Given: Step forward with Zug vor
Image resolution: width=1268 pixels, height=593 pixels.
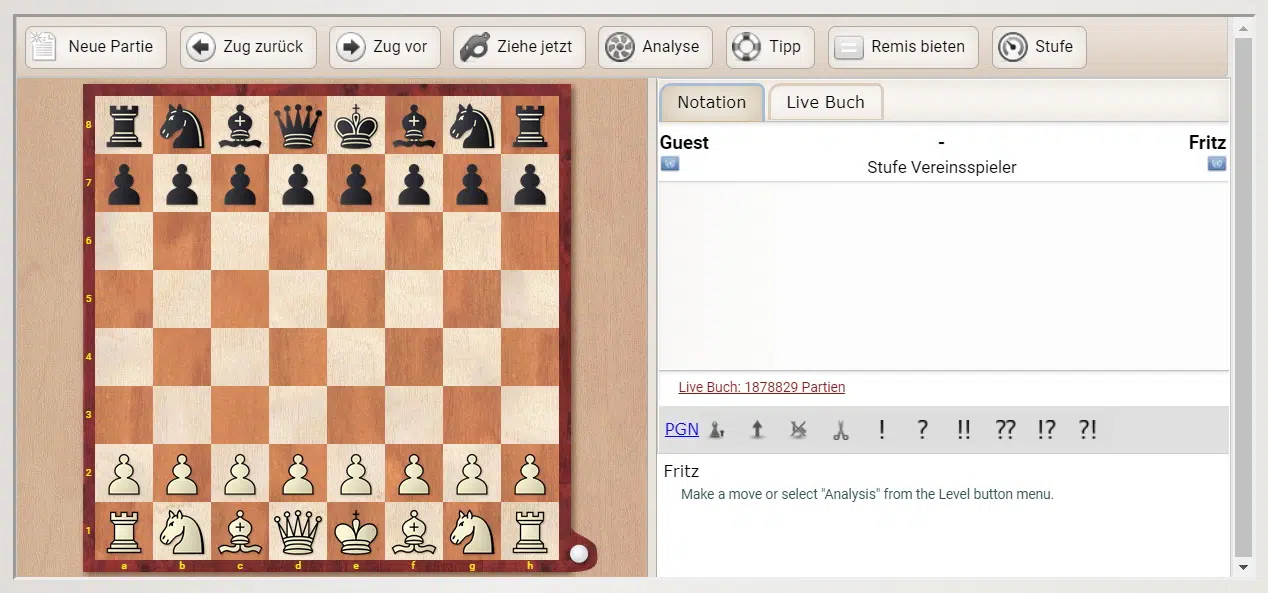Looking at the screenshot, I should (384, 47).
